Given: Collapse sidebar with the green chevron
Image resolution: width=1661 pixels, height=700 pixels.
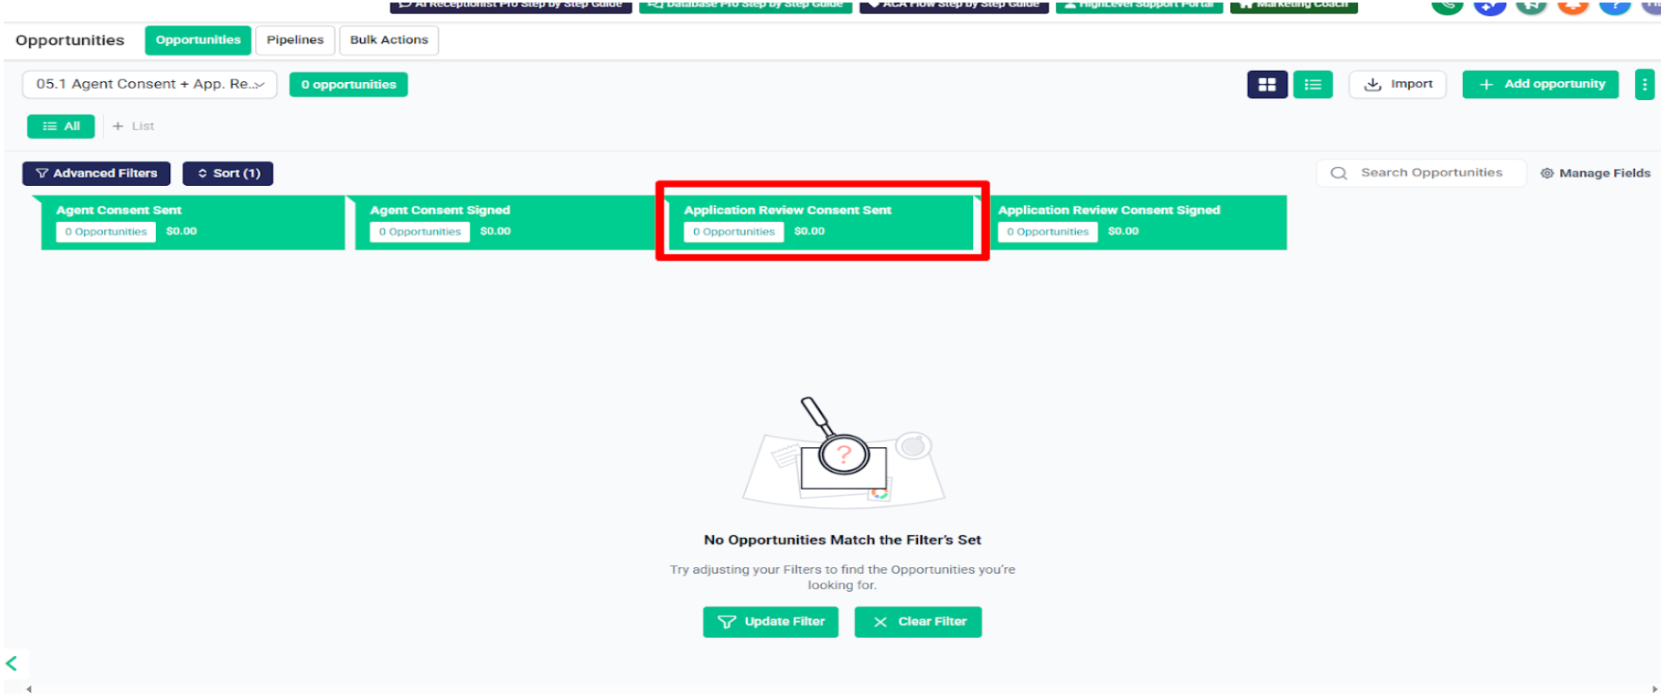Looking at the screenshot, I should click(x=12, y=663).
